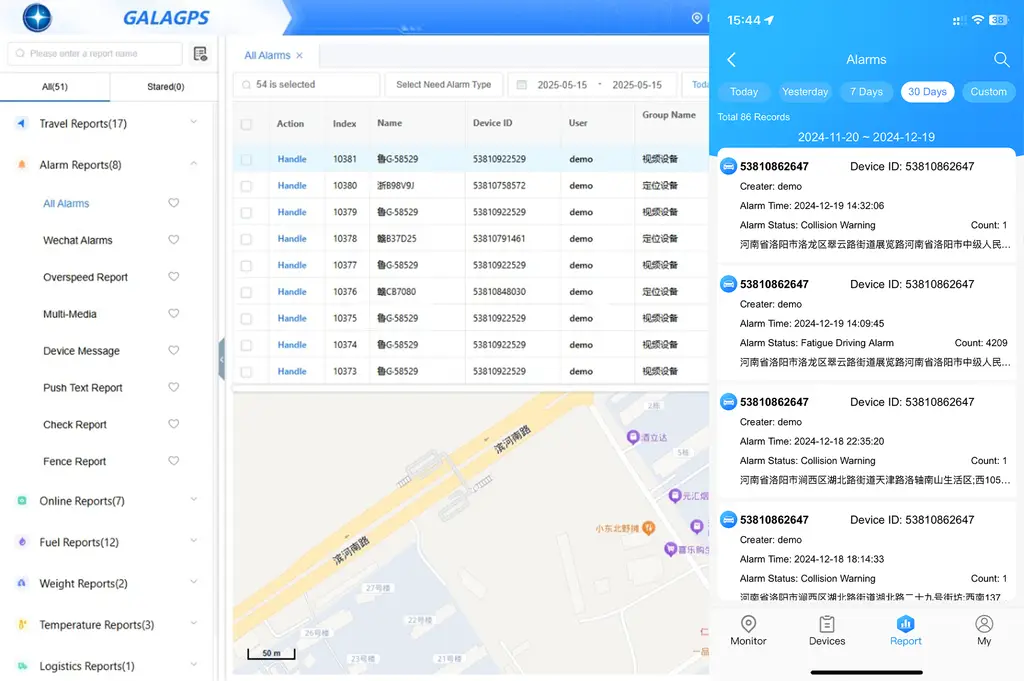Image resolution: width=1024 pixels, height=681 pixels.
Task: Check the row checkbox for index 10378
Action: [x=246, y=239]
